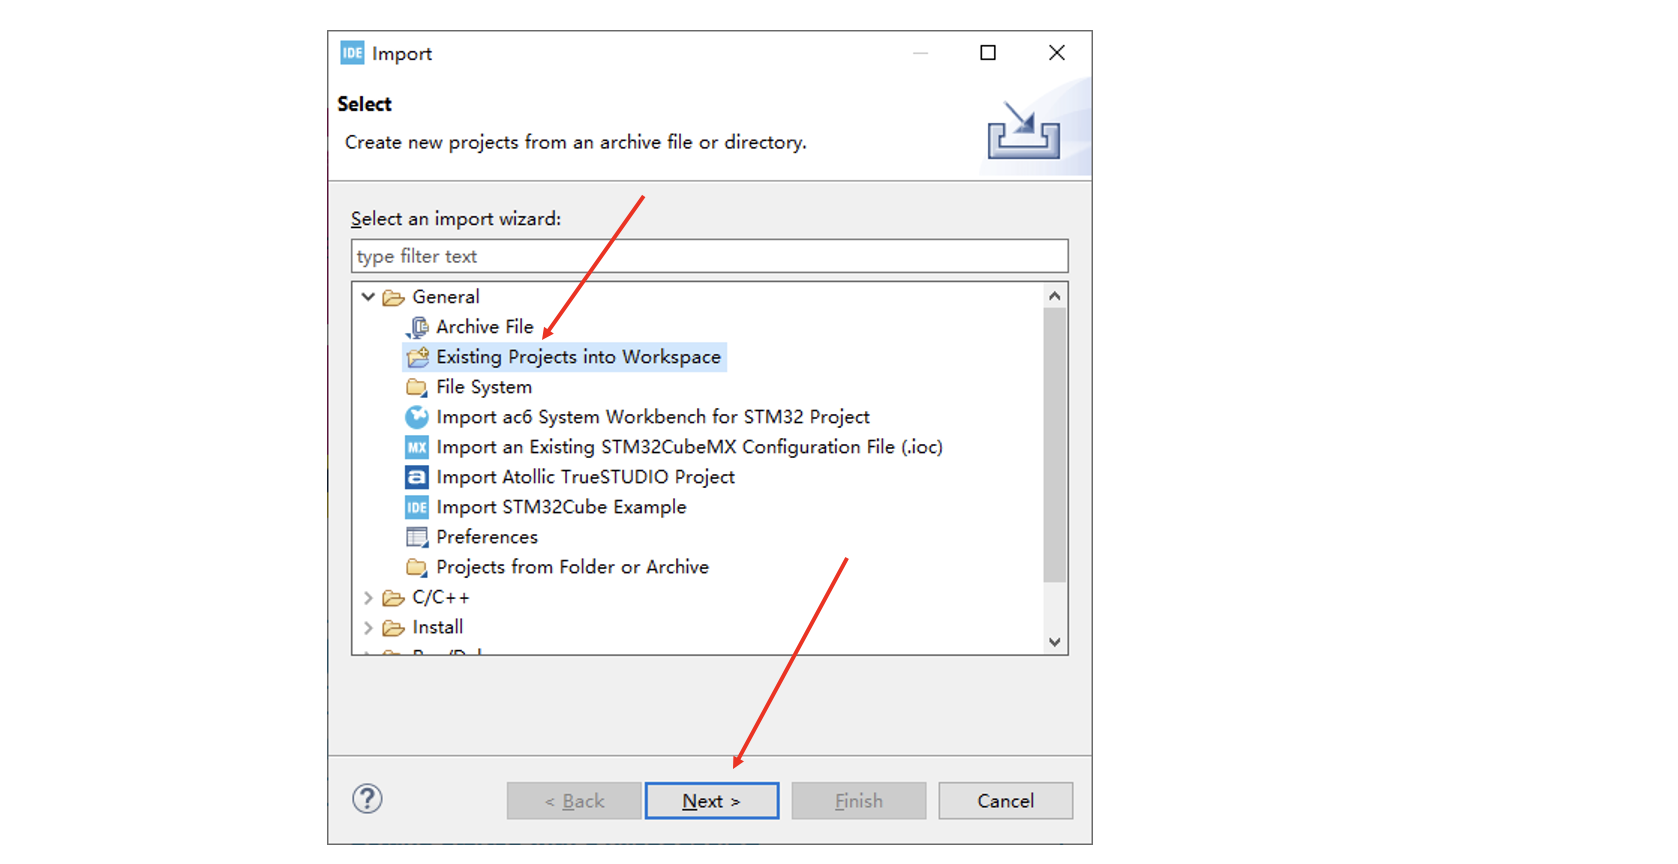This screenshot has height=864, width=1678.
Task: Maximize the Import dialog window
Action: click(x=988, y=53)
